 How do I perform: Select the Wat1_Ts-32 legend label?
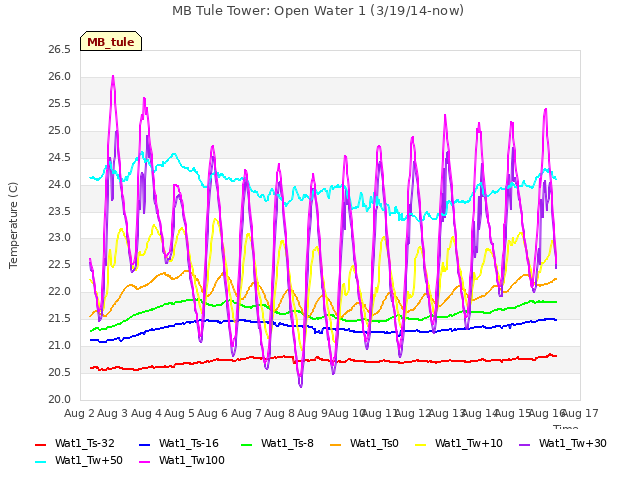pos(85,444)
